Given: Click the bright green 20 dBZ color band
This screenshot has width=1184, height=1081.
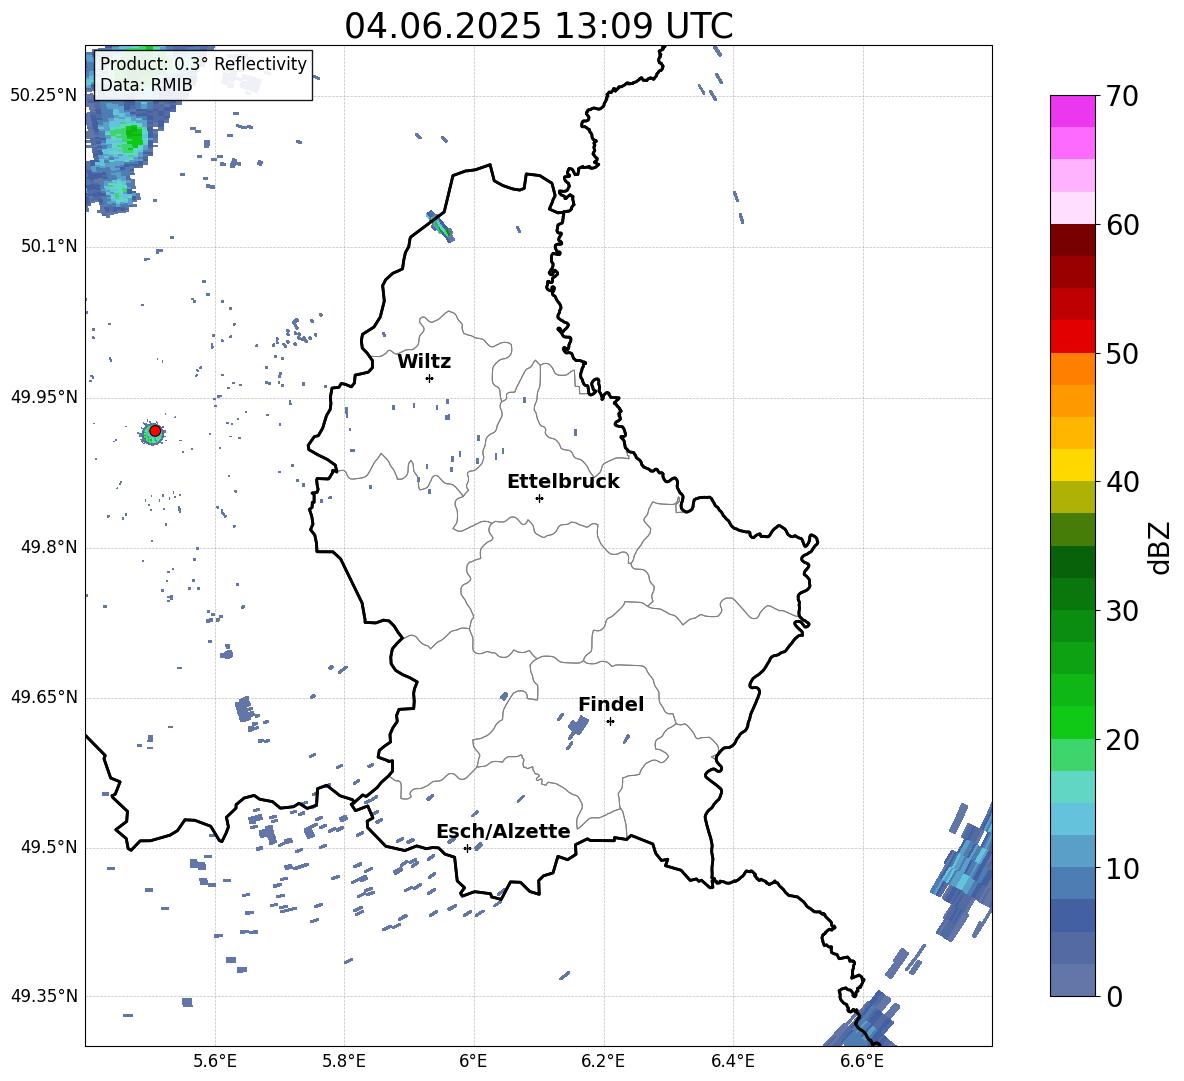Looking at the screenshot, I should coord(1072,722).
